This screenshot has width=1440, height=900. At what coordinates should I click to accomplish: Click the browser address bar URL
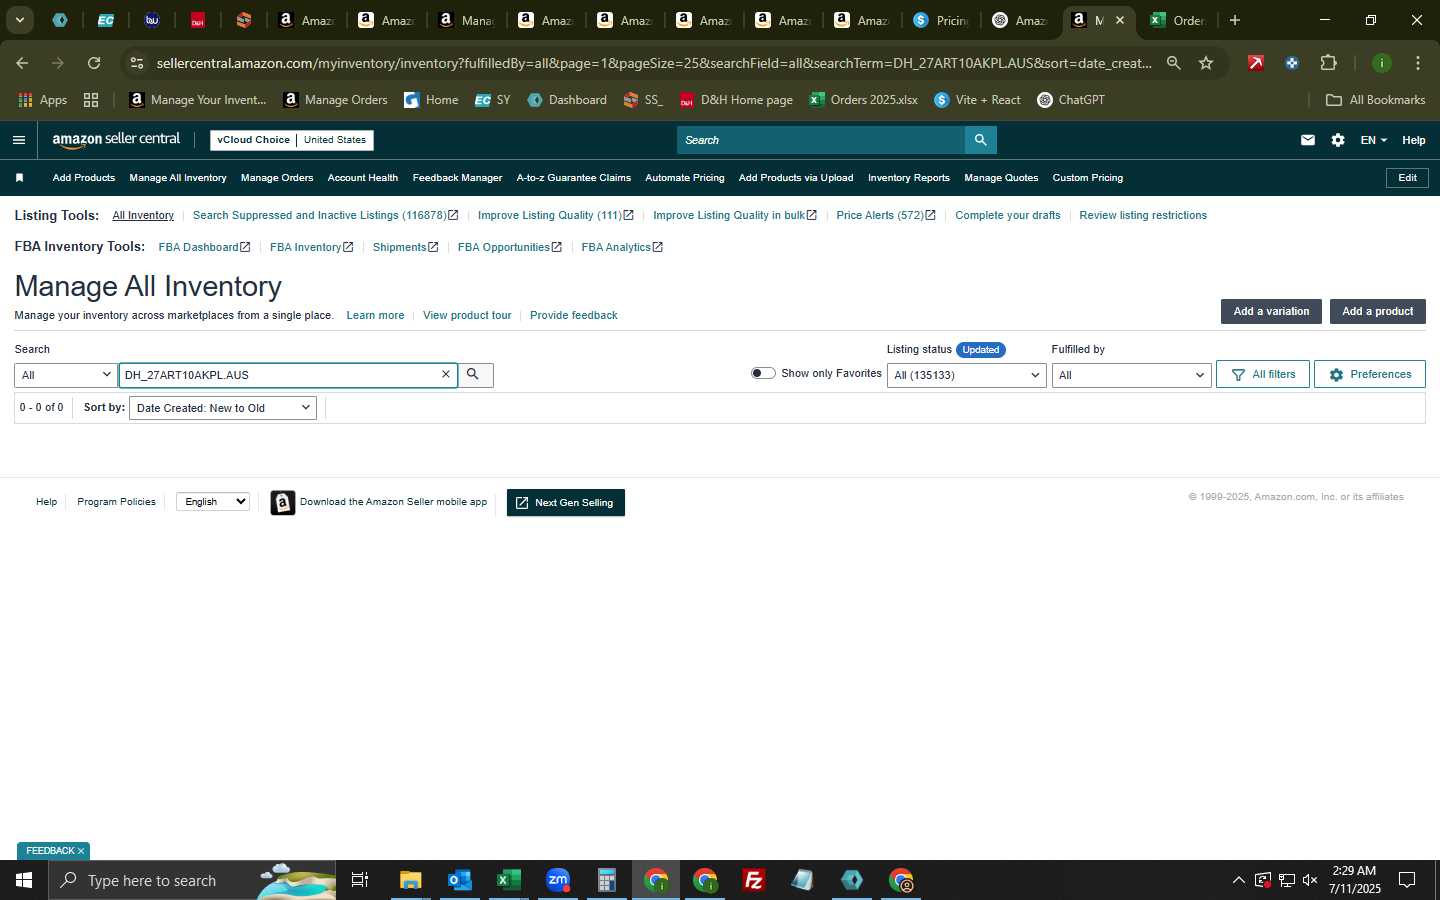654,63
